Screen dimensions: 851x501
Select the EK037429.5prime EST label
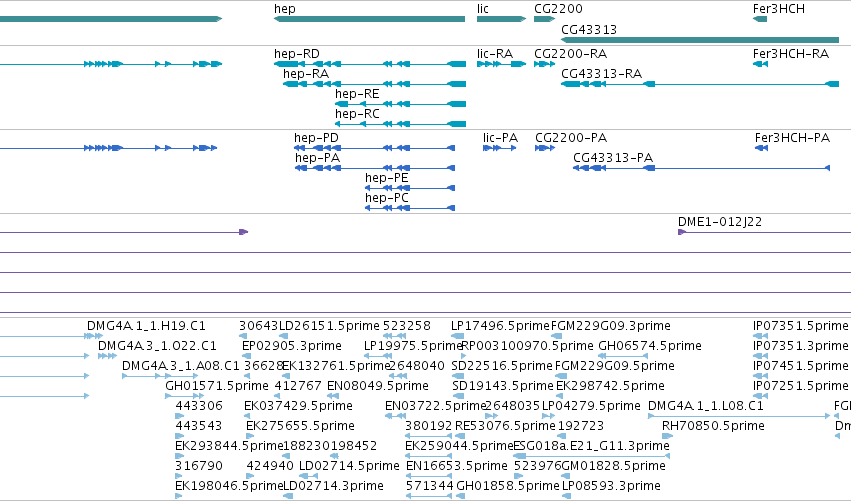(299, 406)
